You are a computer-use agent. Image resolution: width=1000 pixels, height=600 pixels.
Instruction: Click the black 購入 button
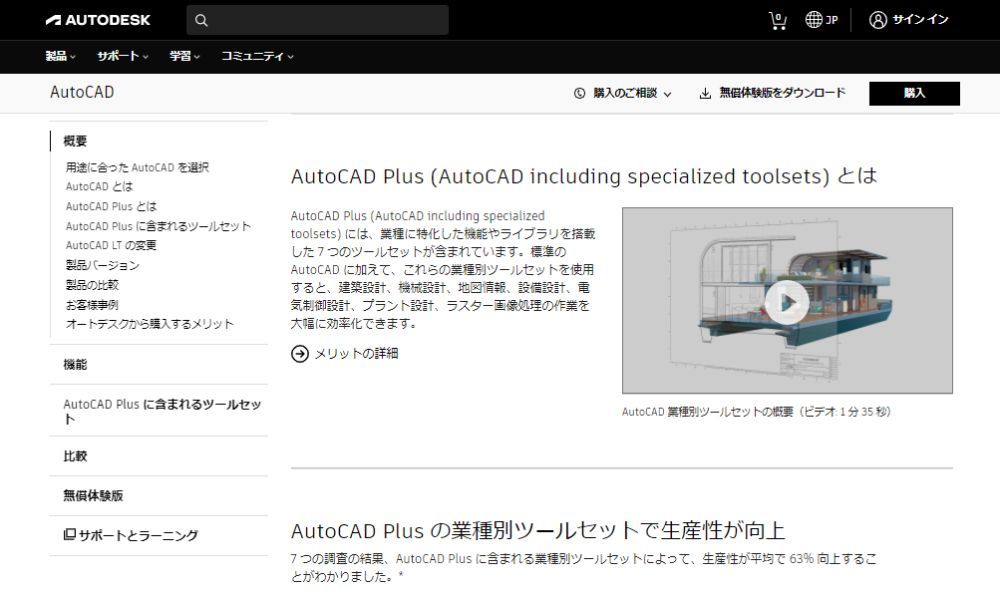point(914,93)
